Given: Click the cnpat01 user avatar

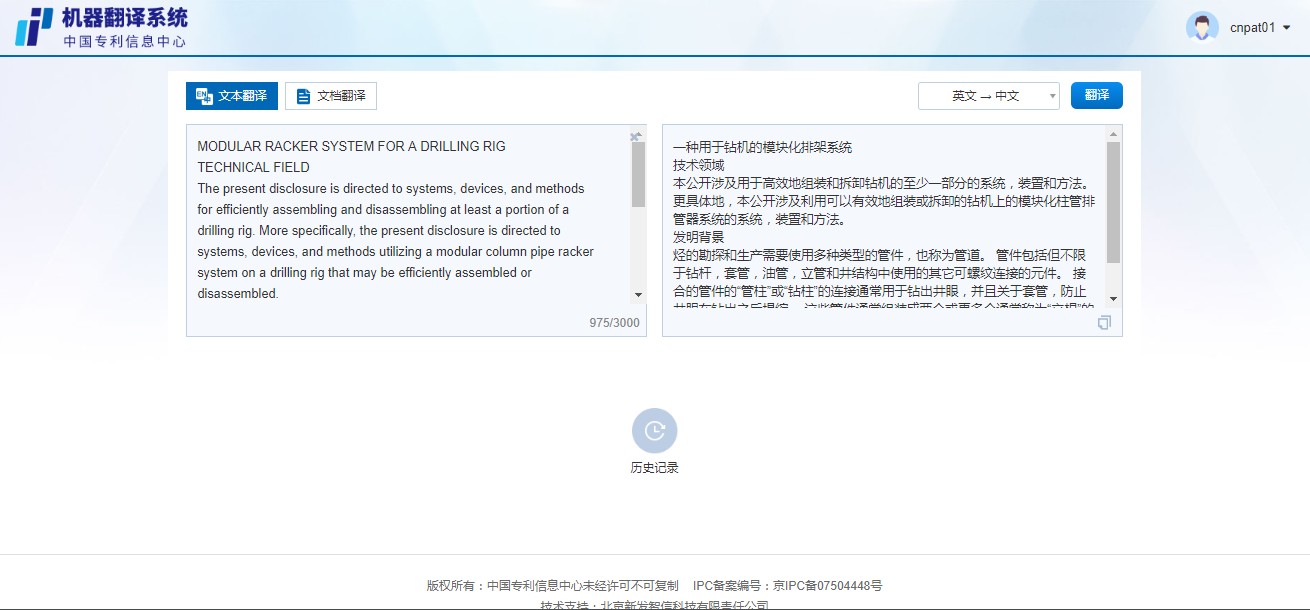Looking at the screenshot, I should click(1201, 27).
